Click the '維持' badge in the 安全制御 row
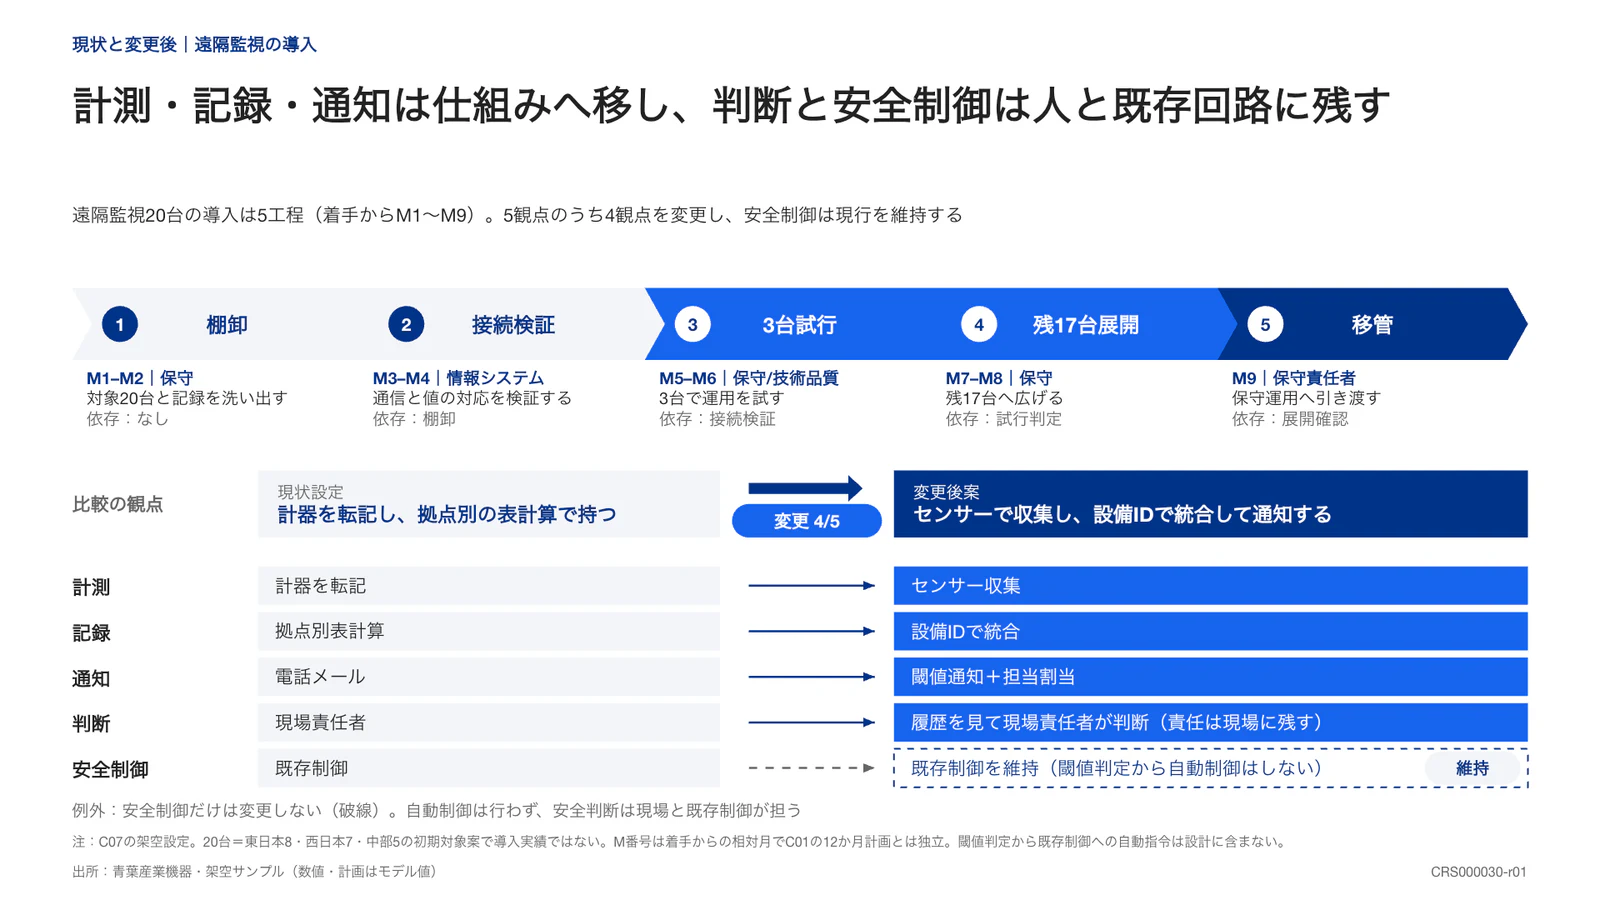This screenshot has width=1600, height=900. pyautogui.click(x=1472, y=768)
